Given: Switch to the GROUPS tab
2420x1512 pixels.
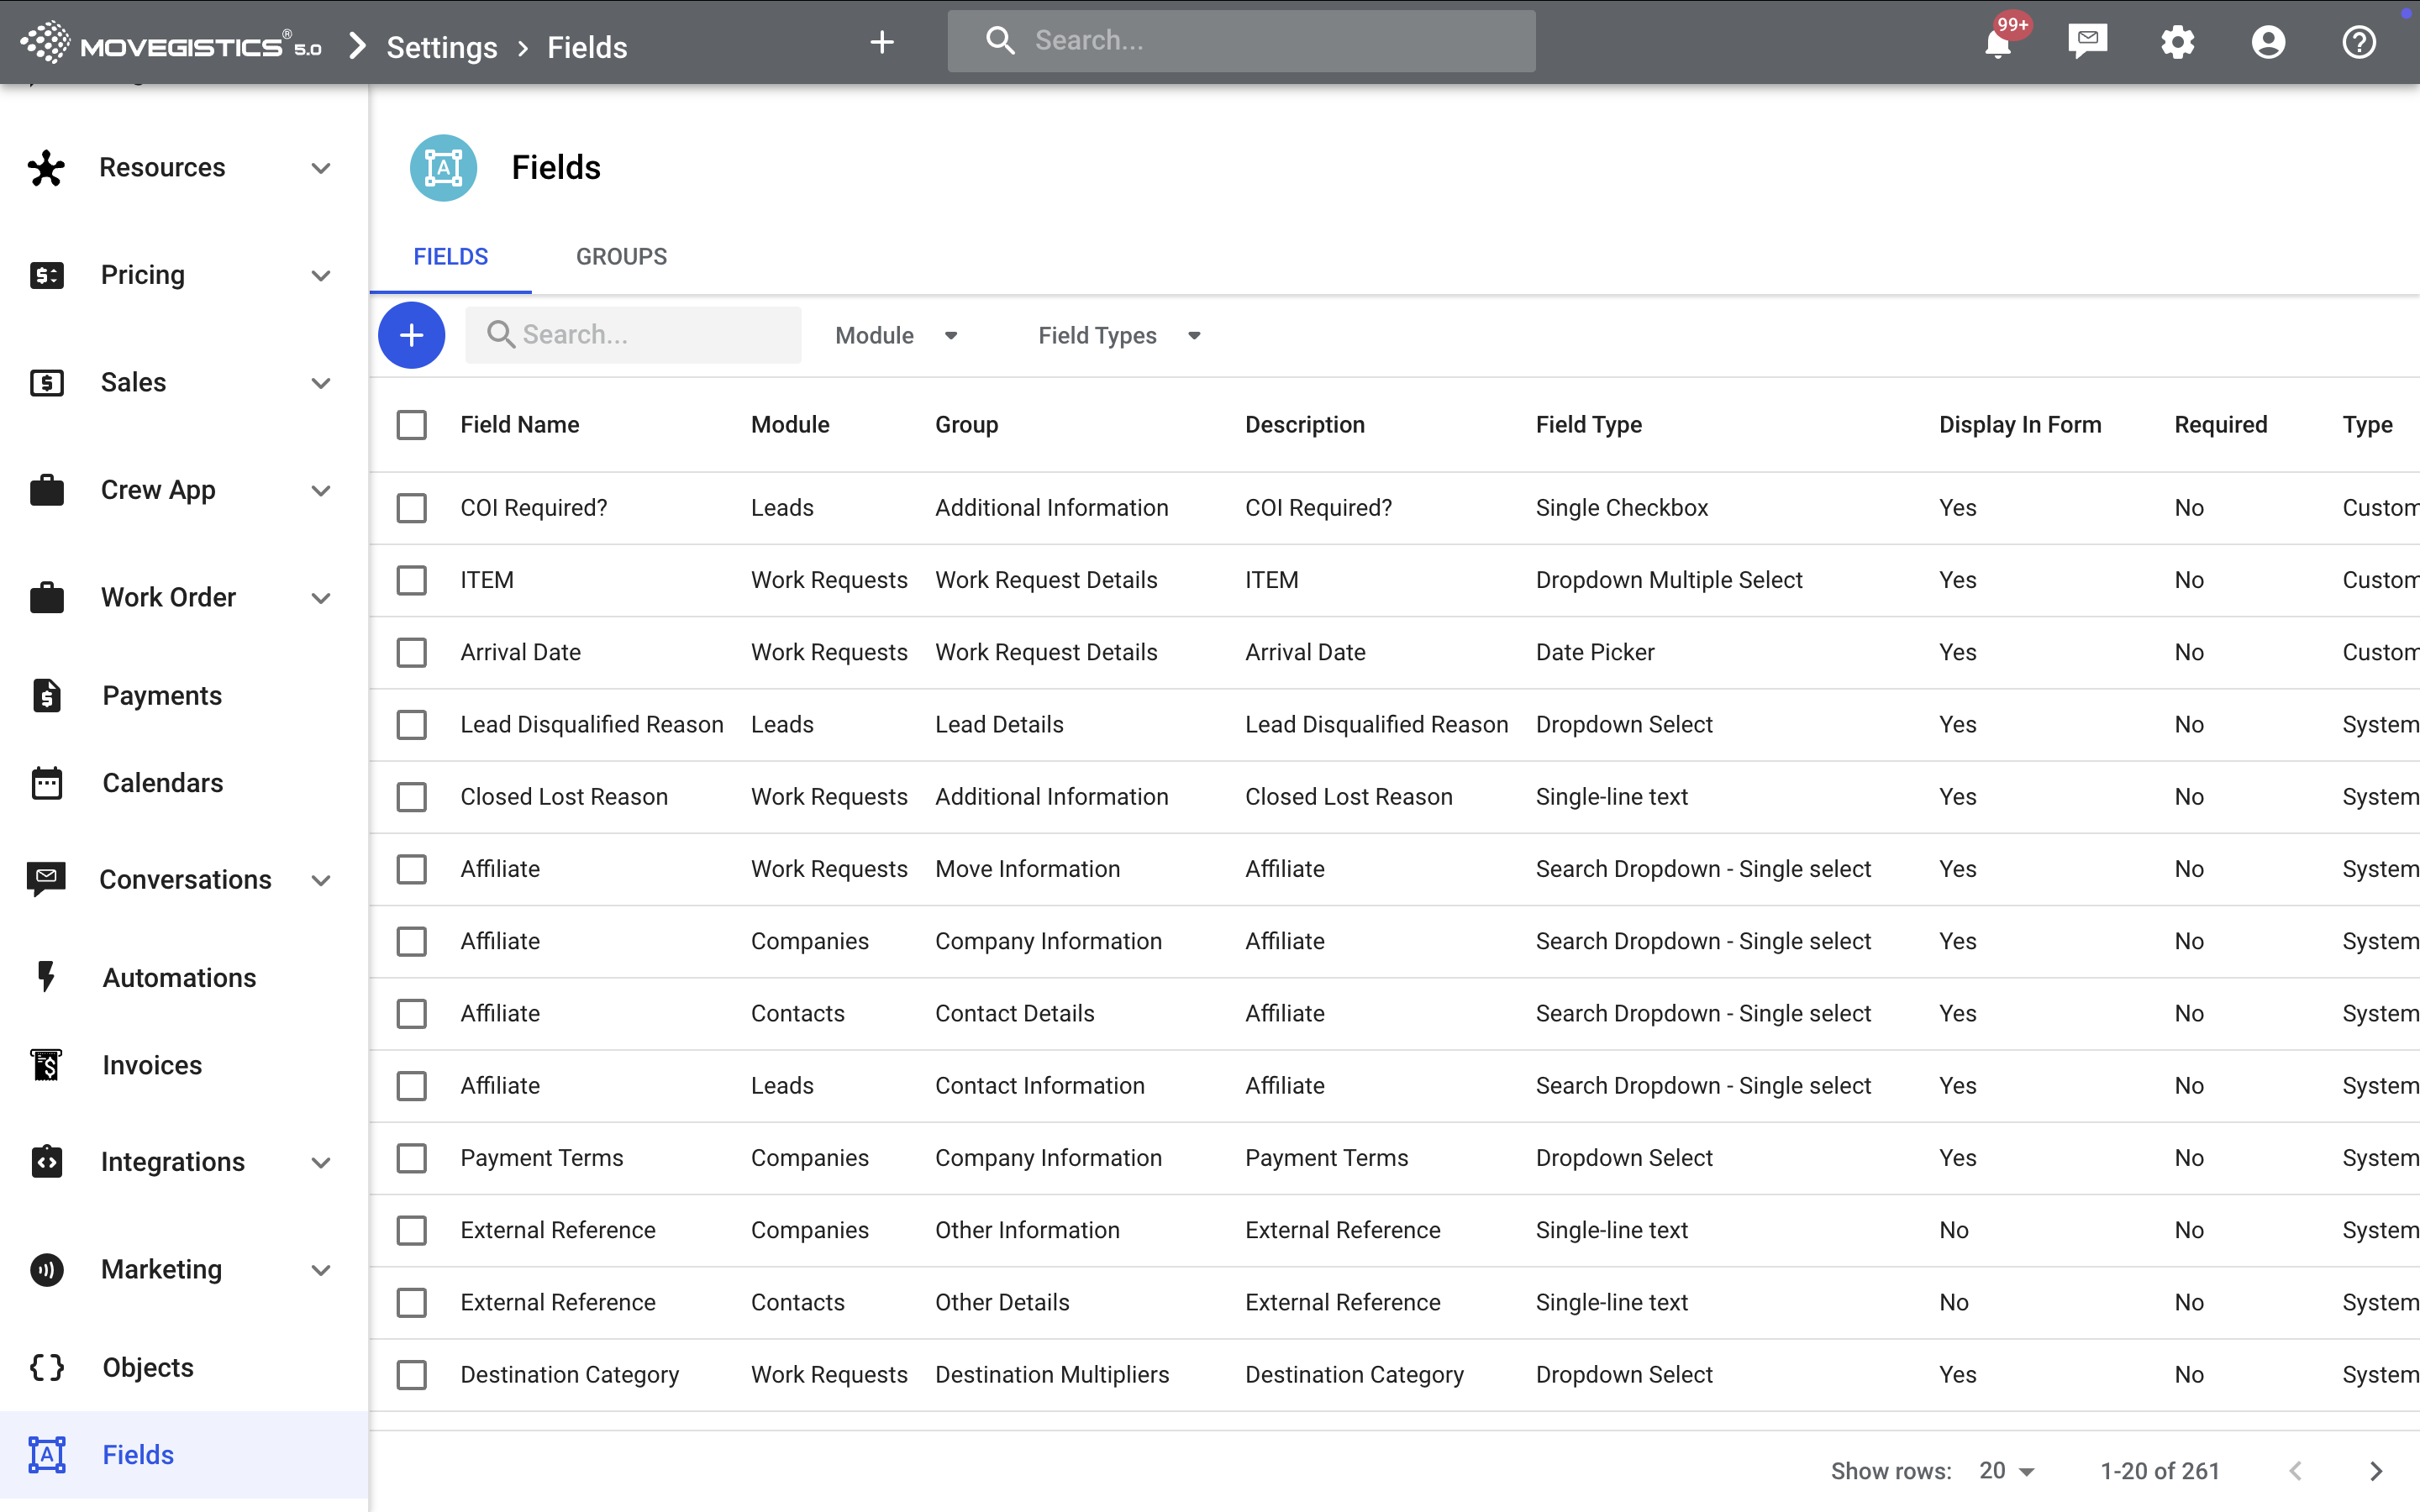Looking at the screenshot, I should pos(621,257).
